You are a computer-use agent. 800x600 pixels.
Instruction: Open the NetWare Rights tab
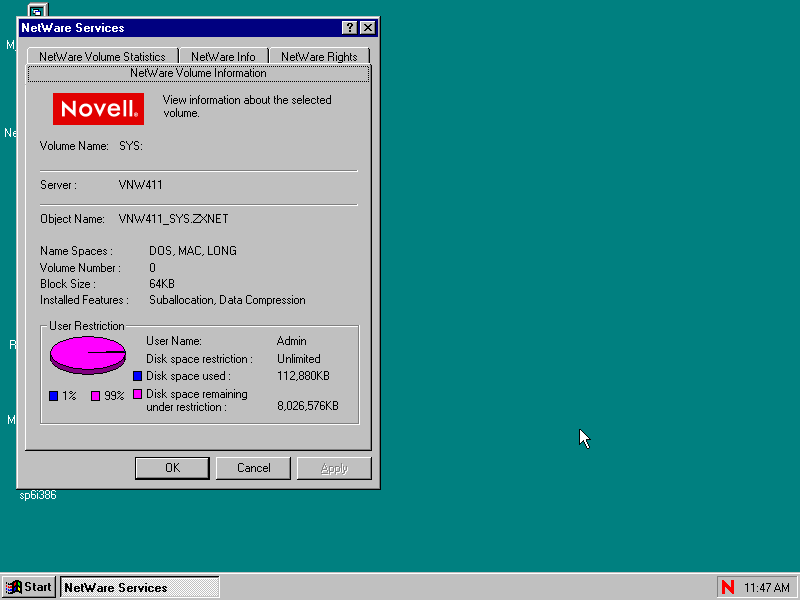tap(319, 56)
